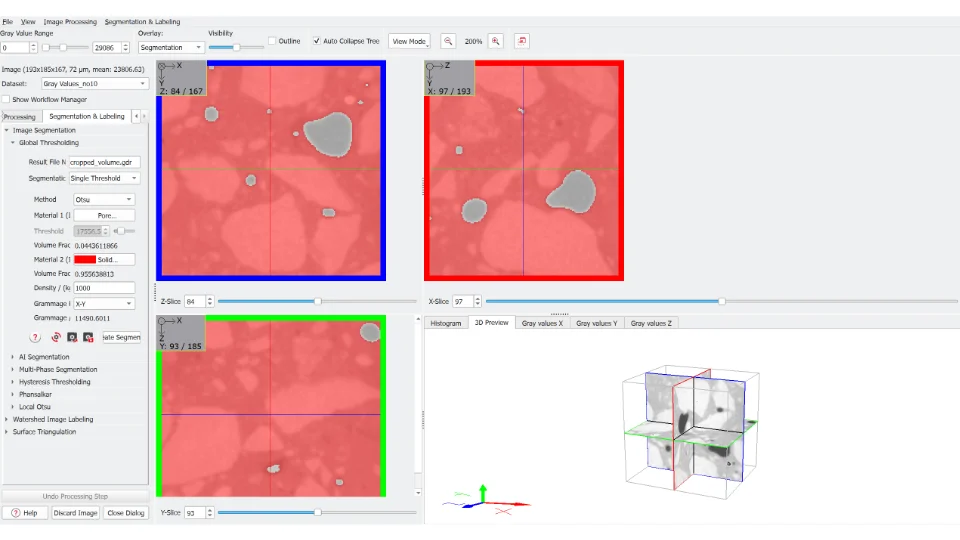Expand Watershed Image Labeling node
Viewport: 960px width, 540px height.
[7, 419]
